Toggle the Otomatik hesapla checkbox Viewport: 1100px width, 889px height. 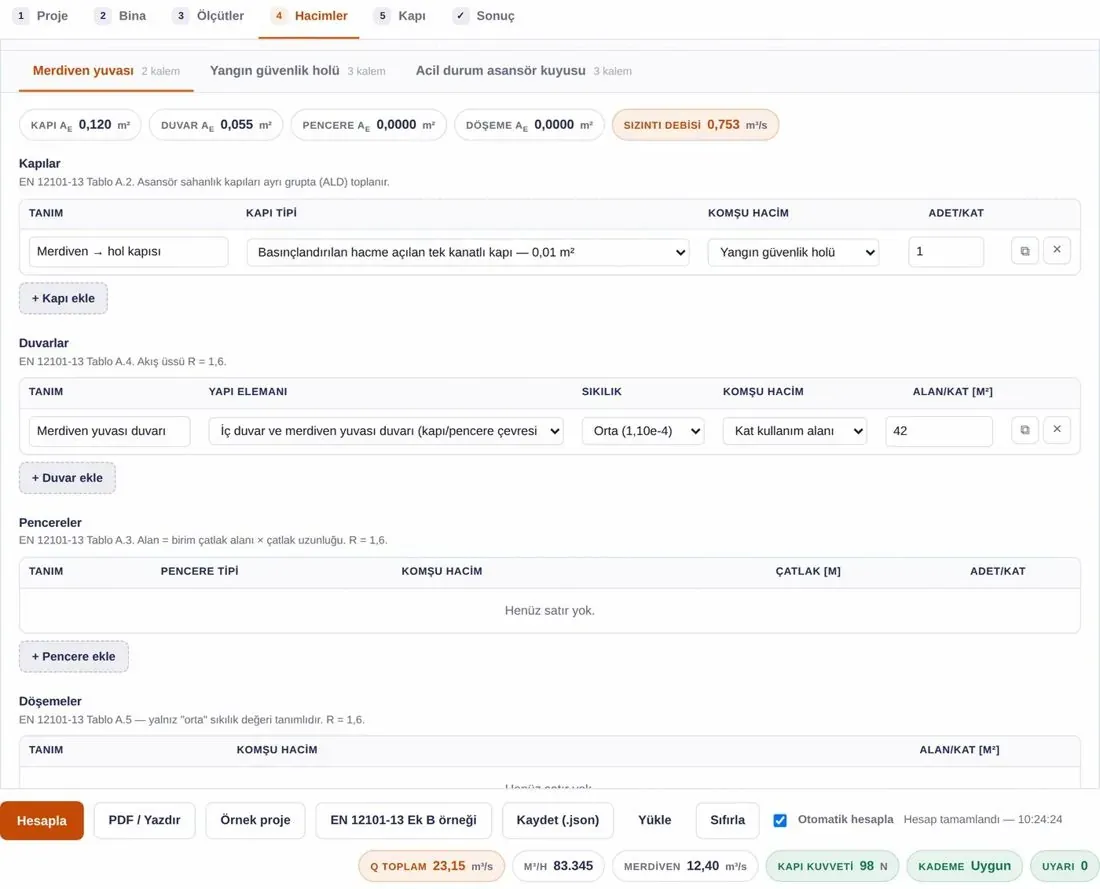tap(779, 820)
